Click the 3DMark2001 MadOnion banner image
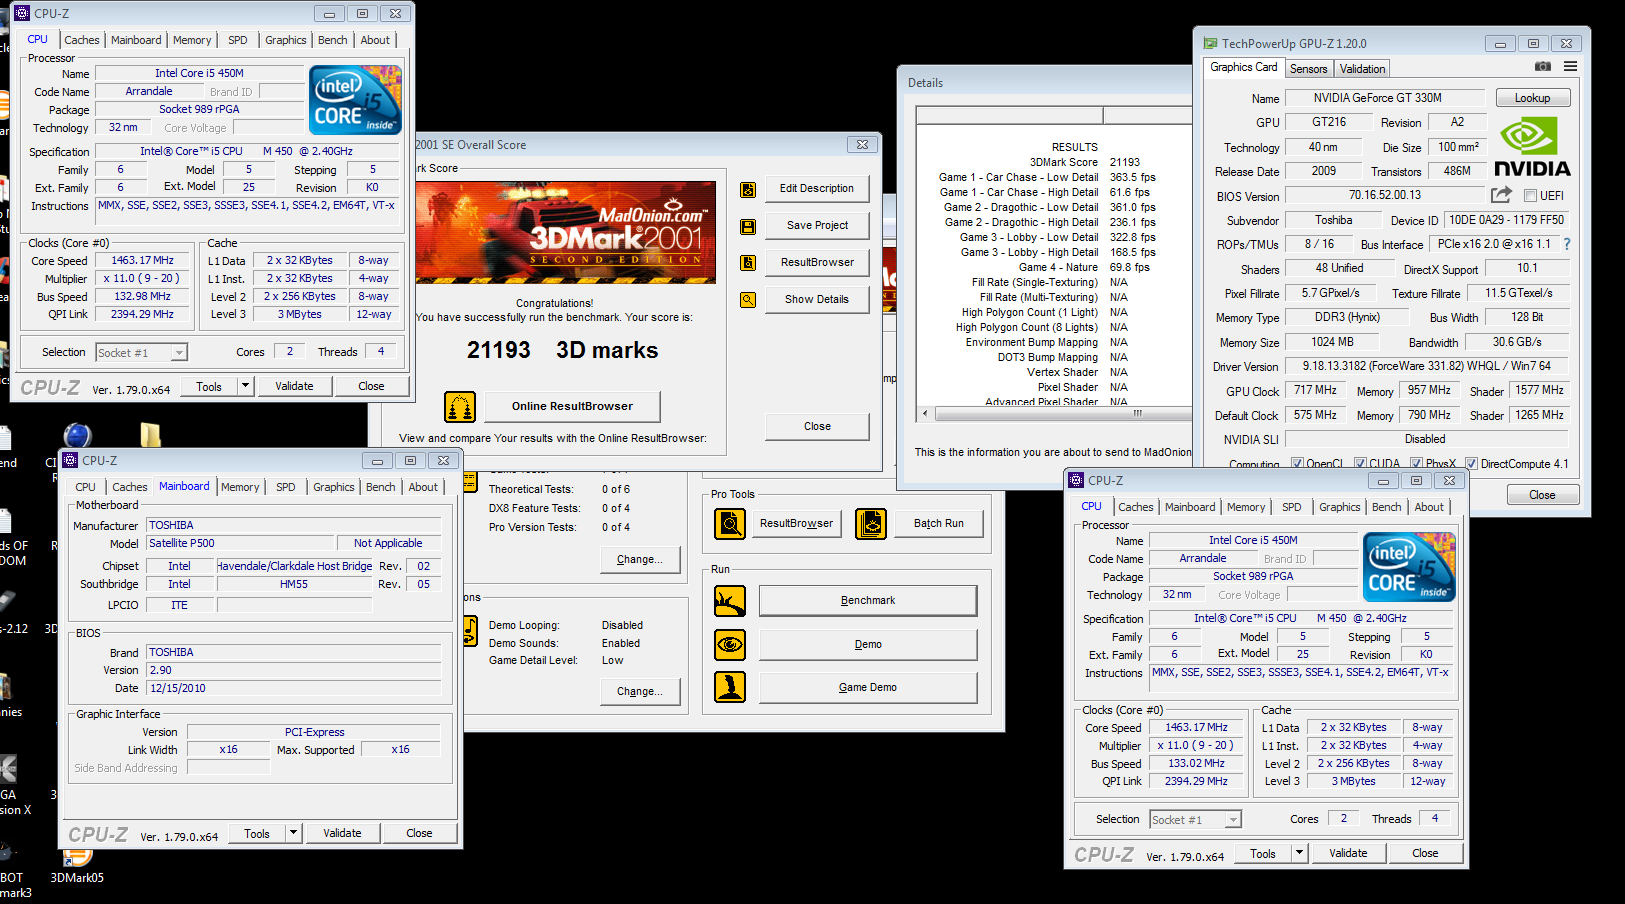 point(567,232)
